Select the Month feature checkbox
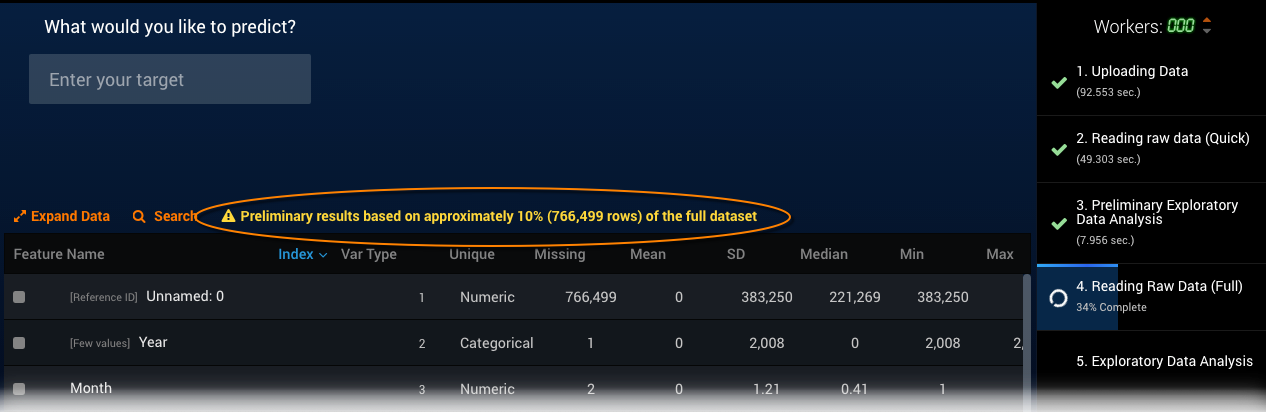Screen dimensions: 1266x412 [19, 389]
